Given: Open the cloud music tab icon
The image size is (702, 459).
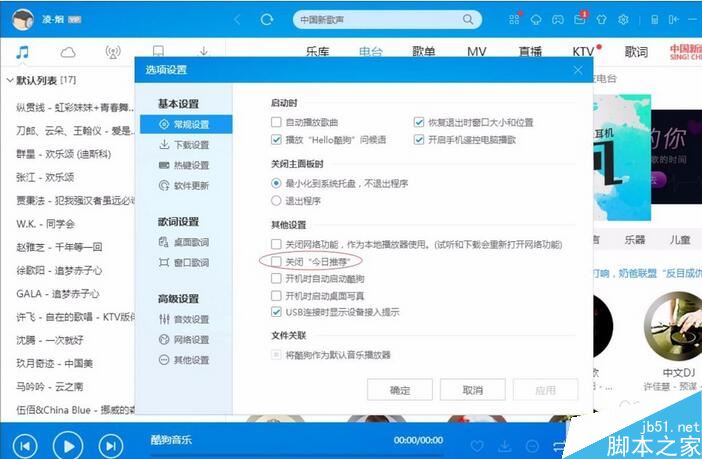Looking at the screenshot, I should [68, 53].
